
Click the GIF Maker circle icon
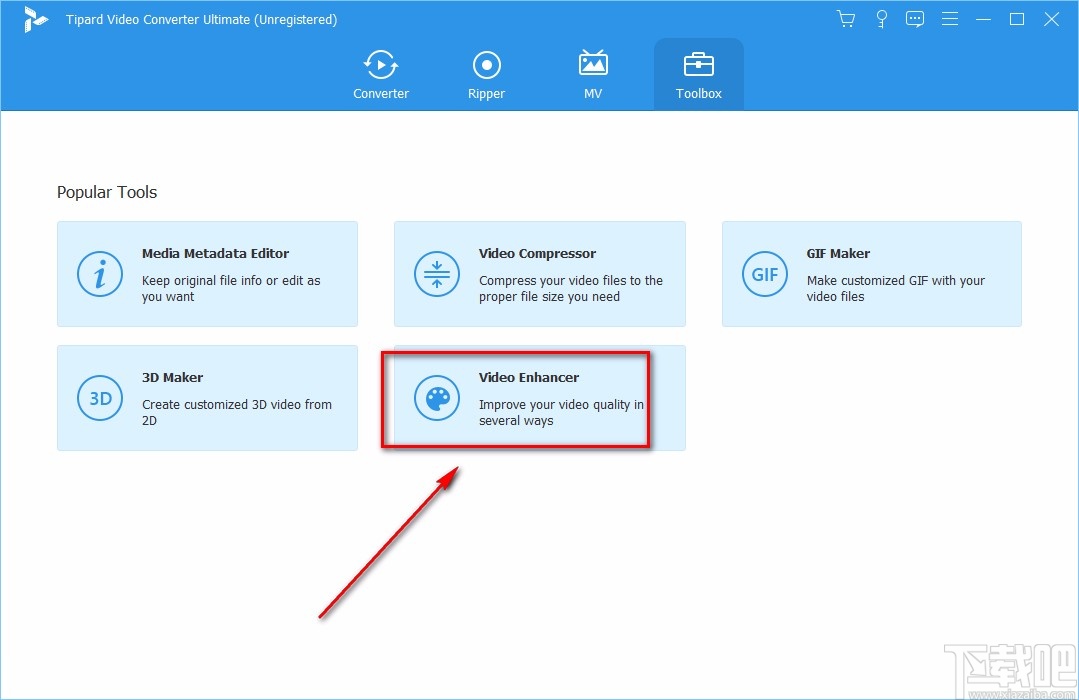[765, 274]
